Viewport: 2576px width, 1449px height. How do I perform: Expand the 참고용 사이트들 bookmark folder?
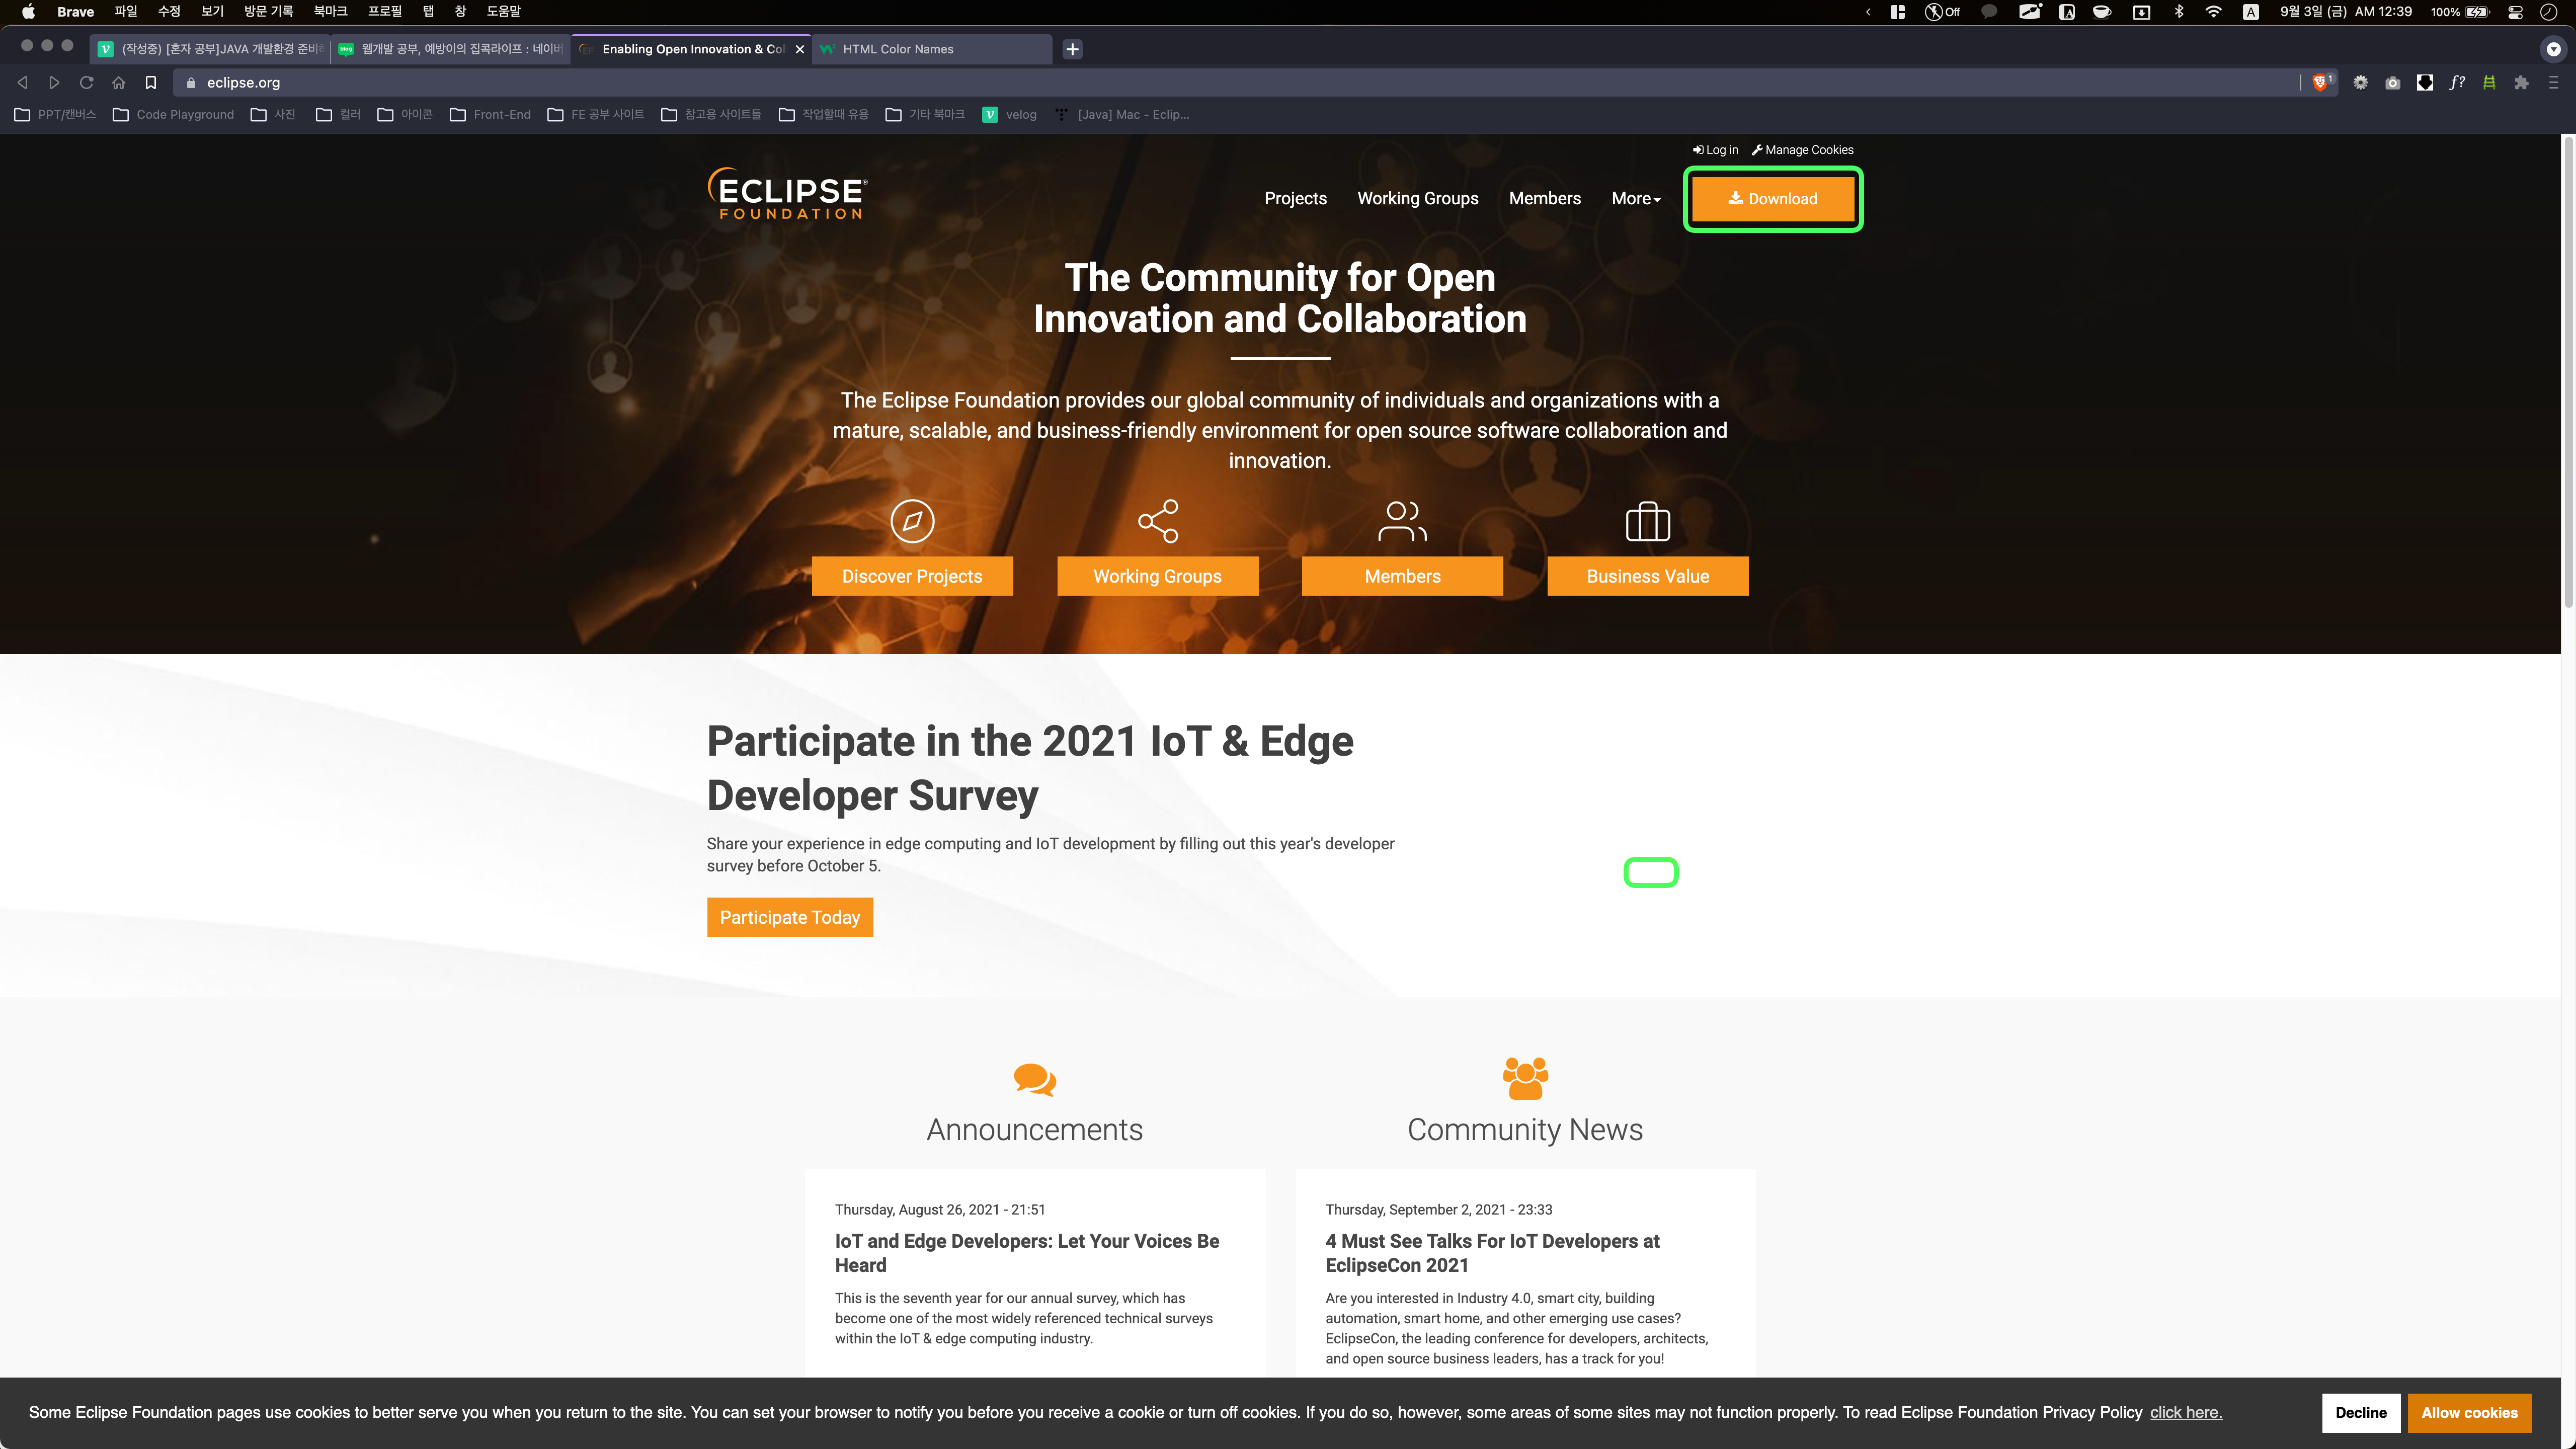click(x=711, y=115)
